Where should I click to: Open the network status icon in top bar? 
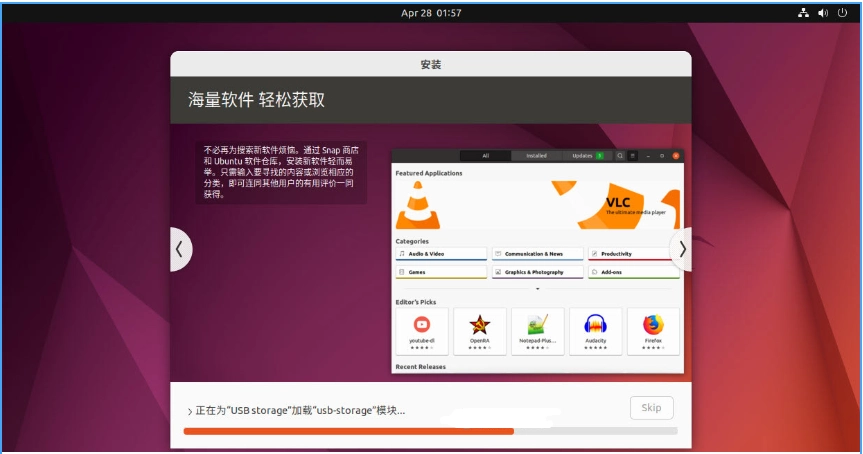tap(804, 13)
